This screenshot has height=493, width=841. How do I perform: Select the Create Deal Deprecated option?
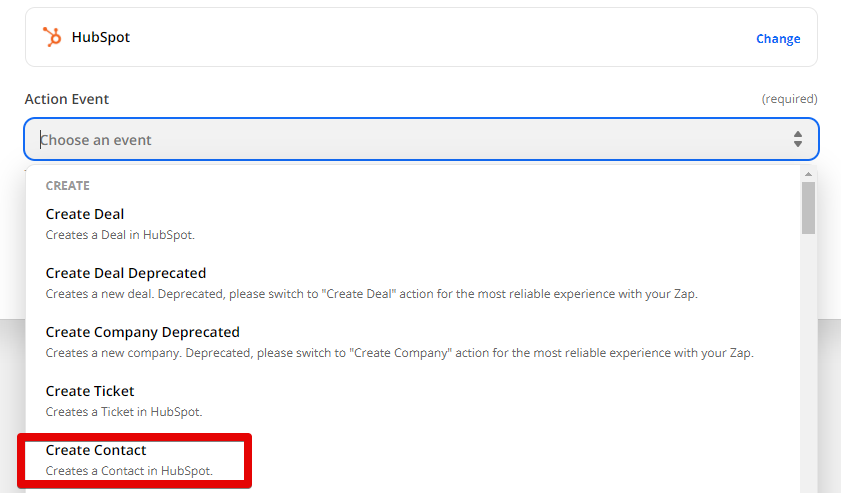pos(412,283)
